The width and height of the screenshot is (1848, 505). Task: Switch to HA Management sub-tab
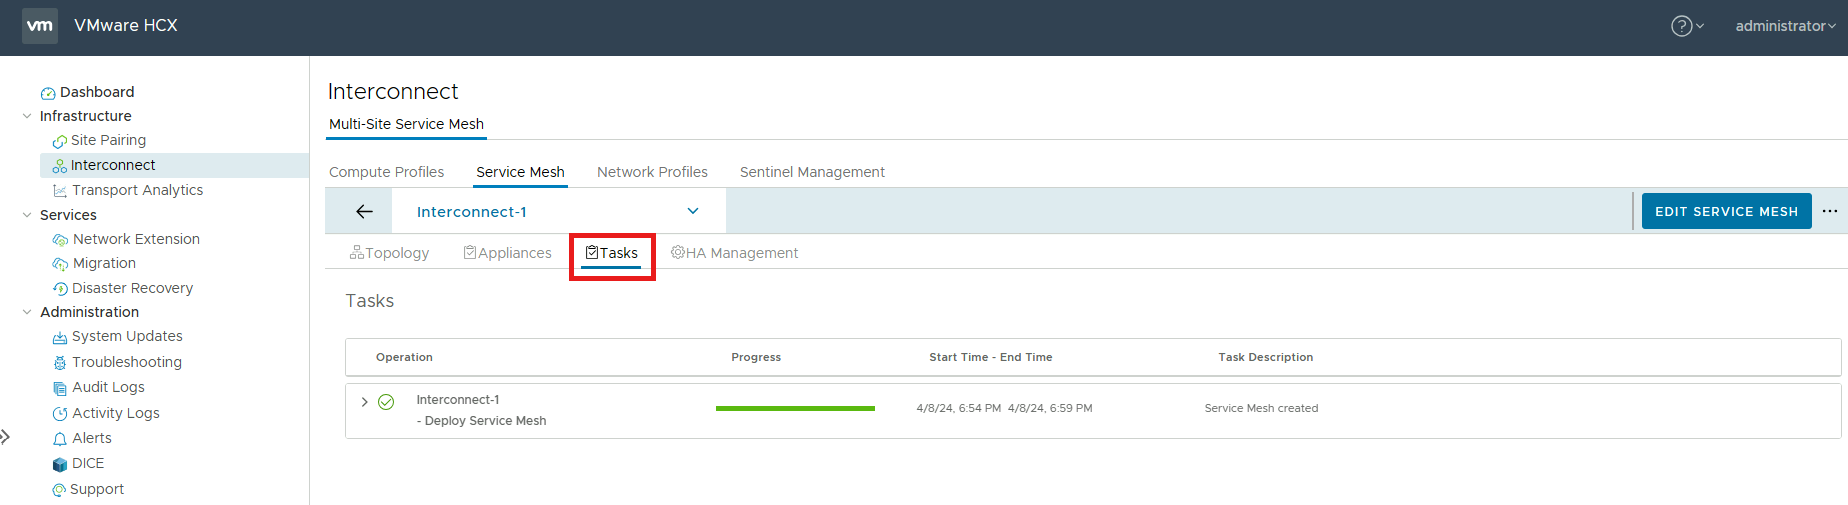(734, 253)
